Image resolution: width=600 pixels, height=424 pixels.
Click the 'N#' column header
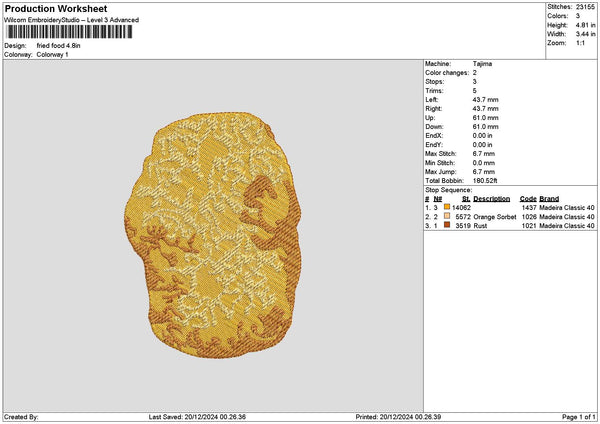point(438,199)
